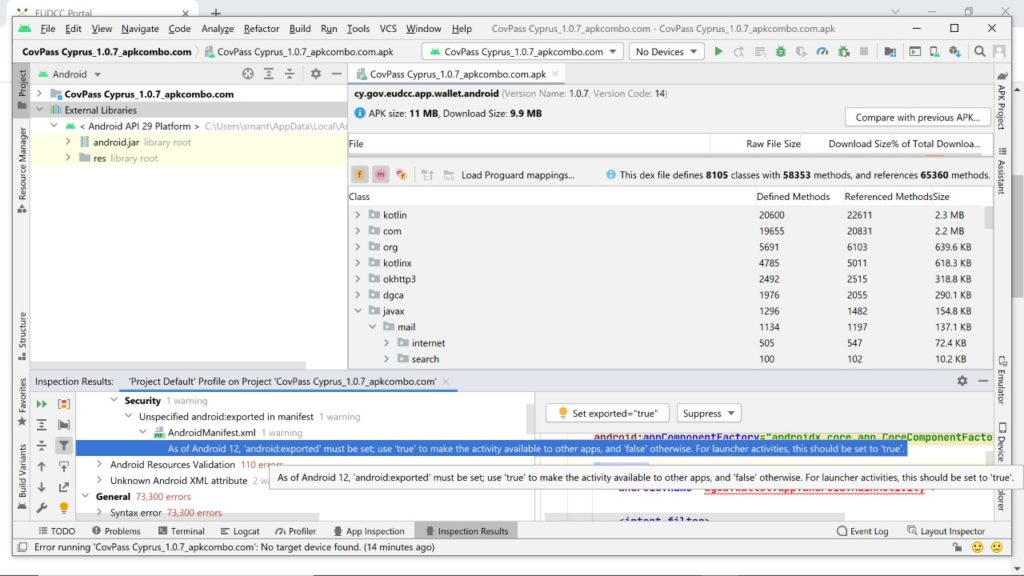Open the Project Structure folder icon
The height and width of the screenshot is (576, 1024).
pos(890,52)
